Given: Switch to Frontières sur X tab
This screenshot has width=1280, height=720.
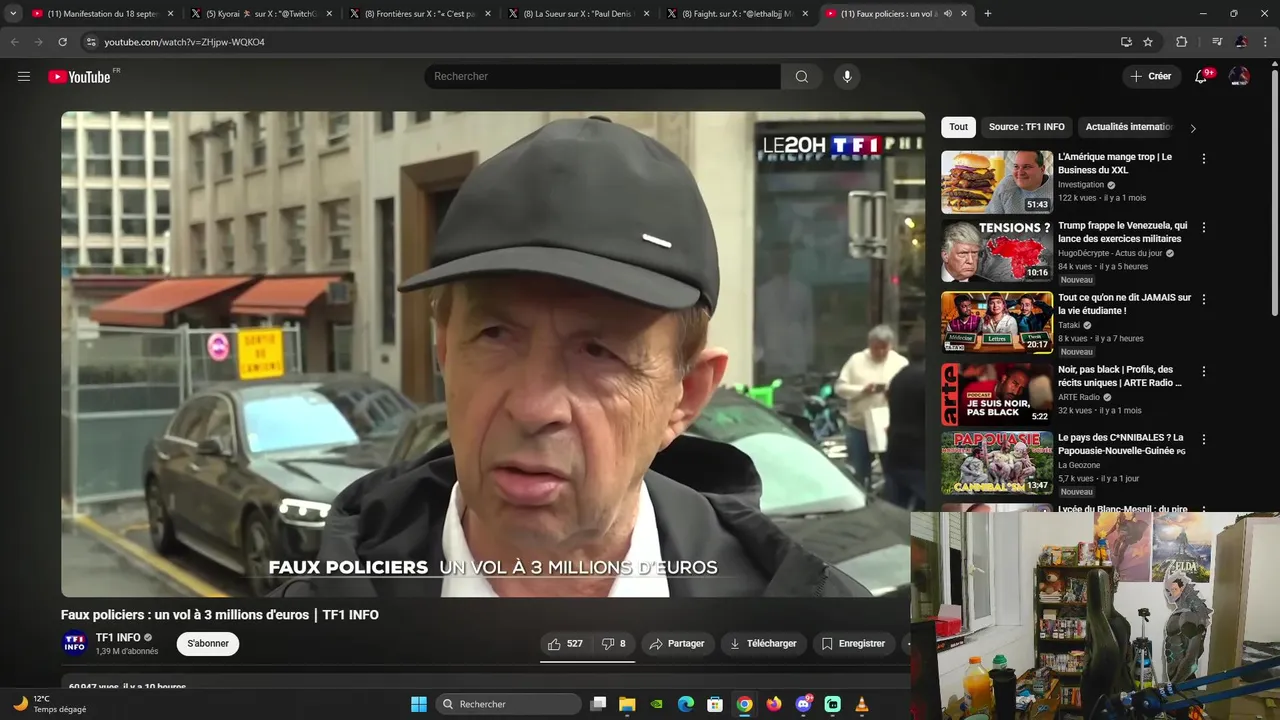Looking at the screenshot, I should click(420, 14).
